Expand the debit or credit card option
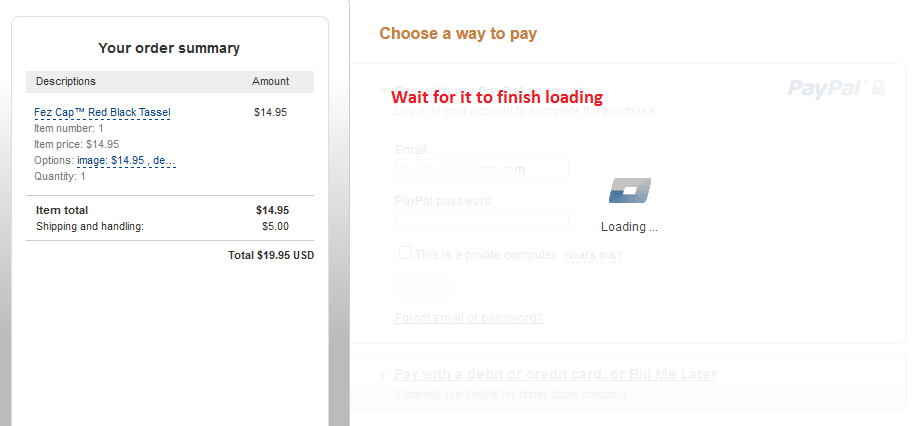The image size is (923, 426). [385, 376]
